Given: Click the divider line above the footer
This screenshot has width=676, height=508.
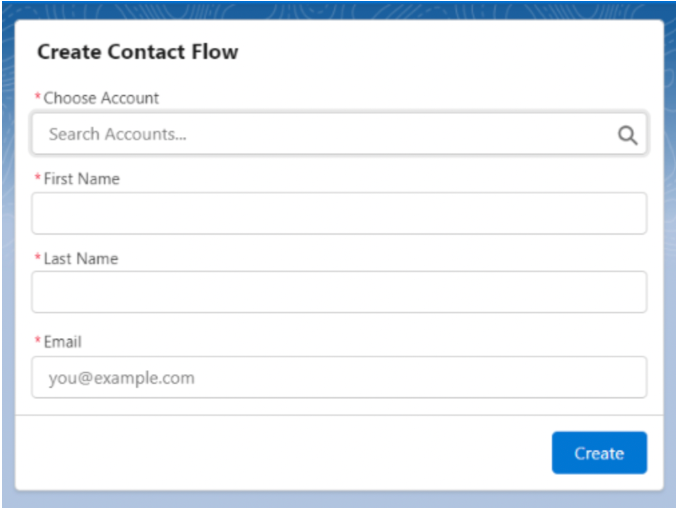Looking at the screenshot, I should coord(339,415).
